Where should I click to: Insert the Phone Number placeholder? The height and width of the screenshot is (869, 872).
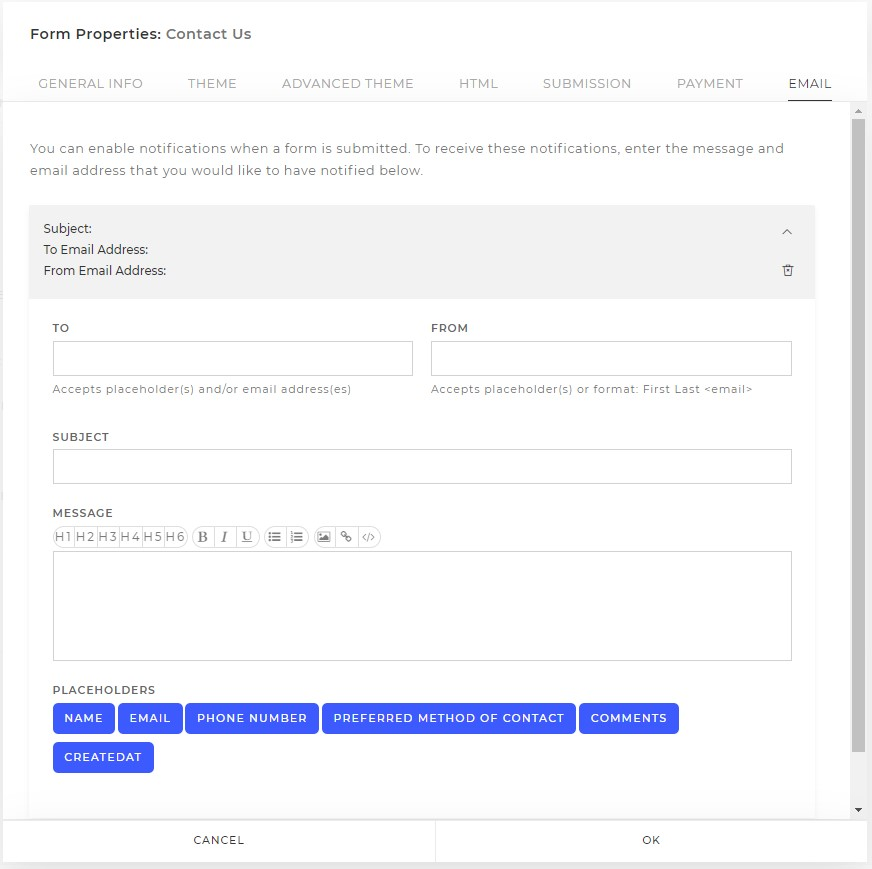pyautogui.click(x=252, y=718)
